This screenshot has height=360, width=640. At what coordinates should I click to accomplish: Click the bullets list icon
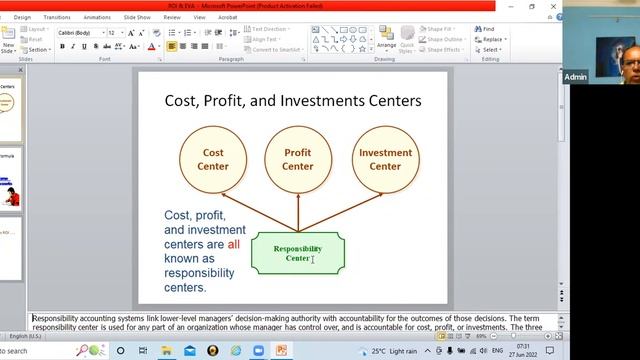pos(172,33)
